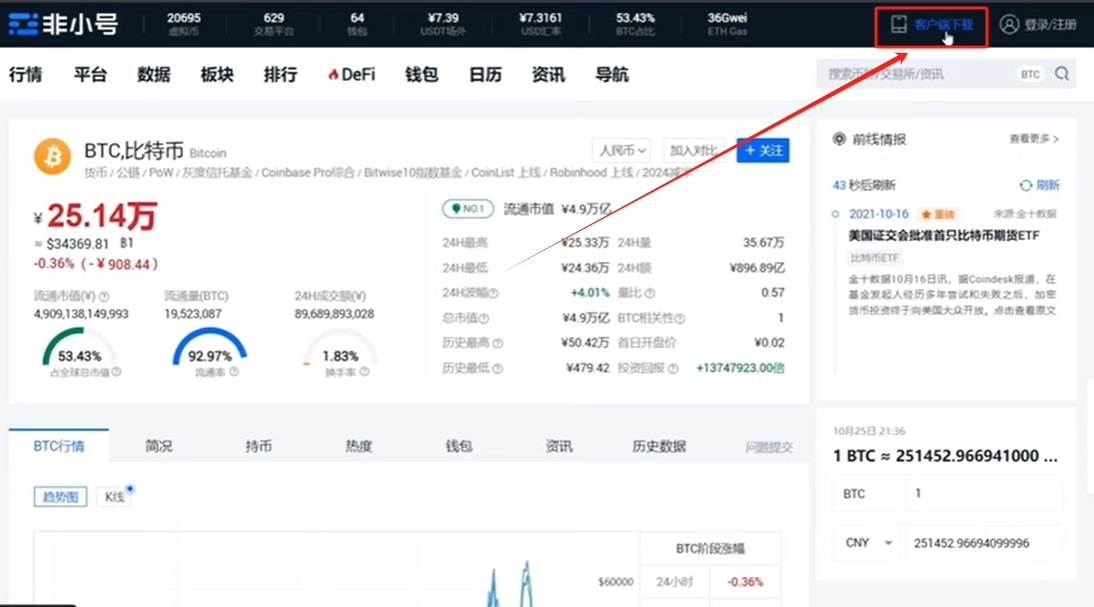Click the help icon beside 历史最高
This screenshot has width=1094, height=607.
pyautogui.click(x=497, y=343)
